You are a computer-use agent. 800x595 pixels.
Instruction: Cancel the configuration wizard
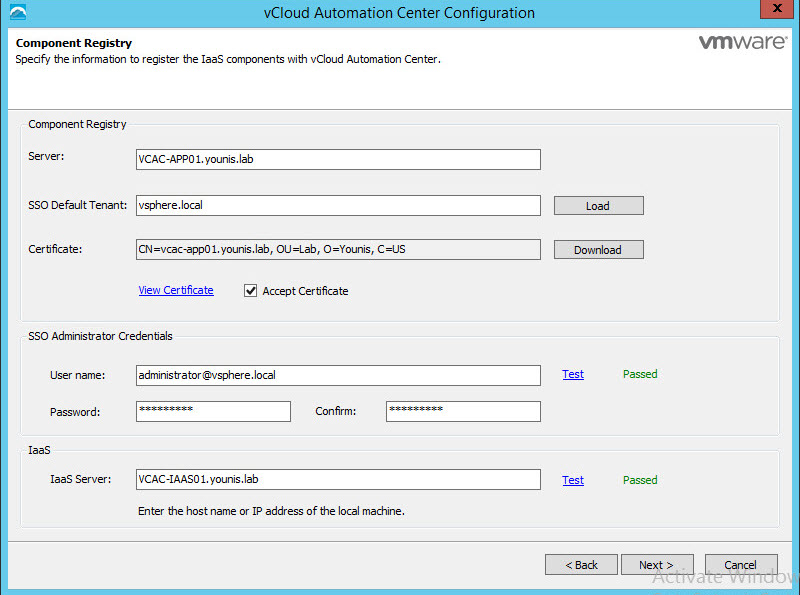click(x=740, y=565)
